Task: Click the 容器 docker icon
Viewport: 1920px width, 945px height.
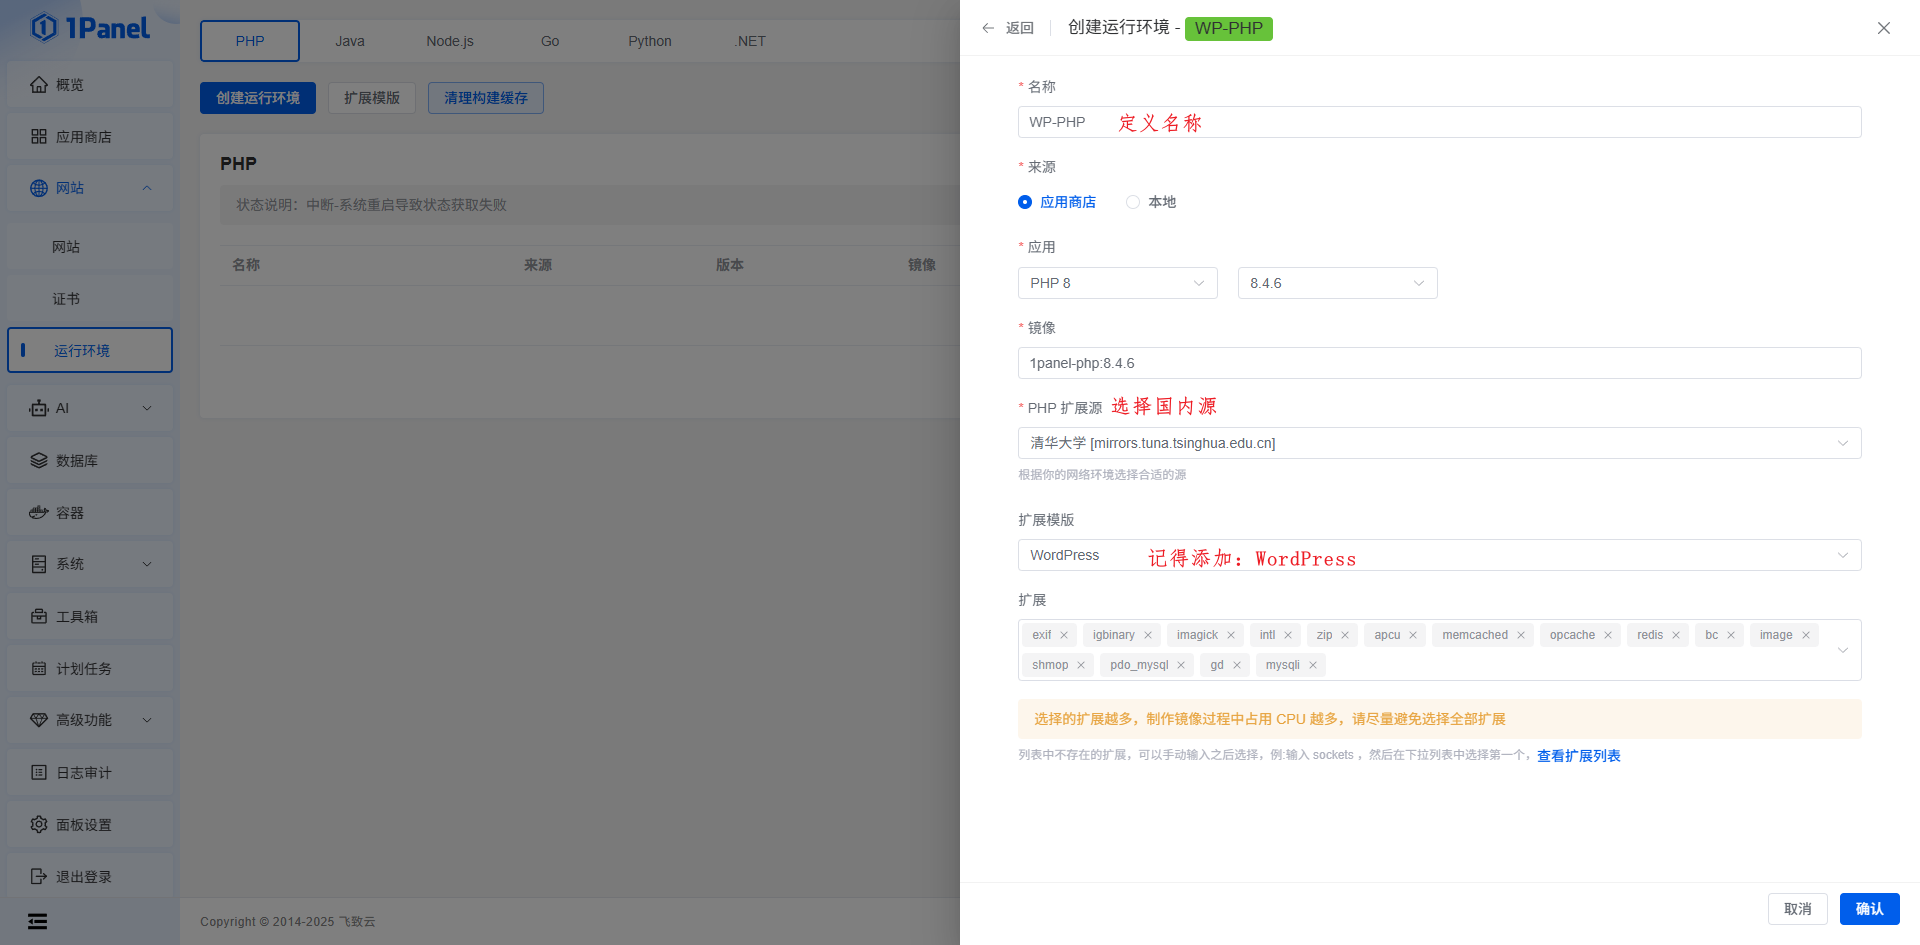Action: [x=39, y=513]
